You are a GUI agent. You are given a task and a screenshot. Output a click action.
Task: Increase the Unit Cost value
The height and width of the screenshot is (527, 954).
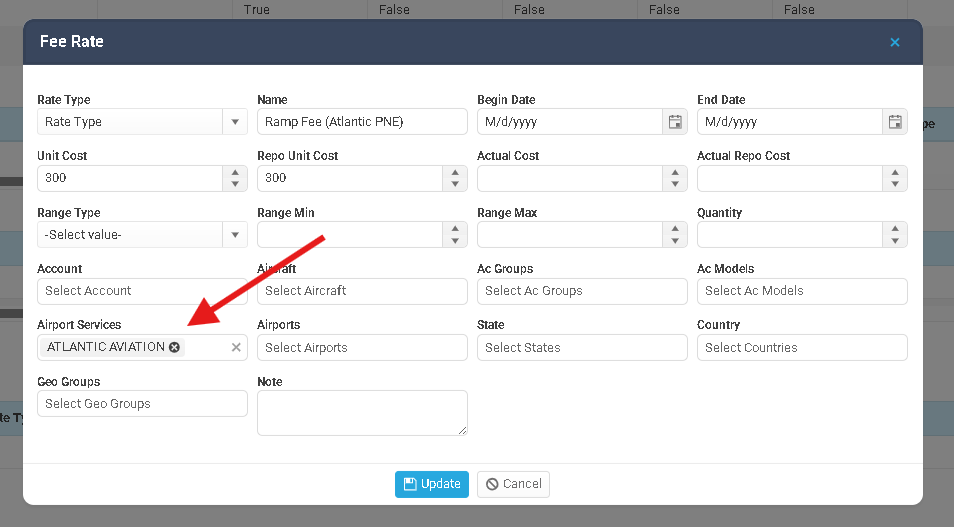tap(235, 172)
